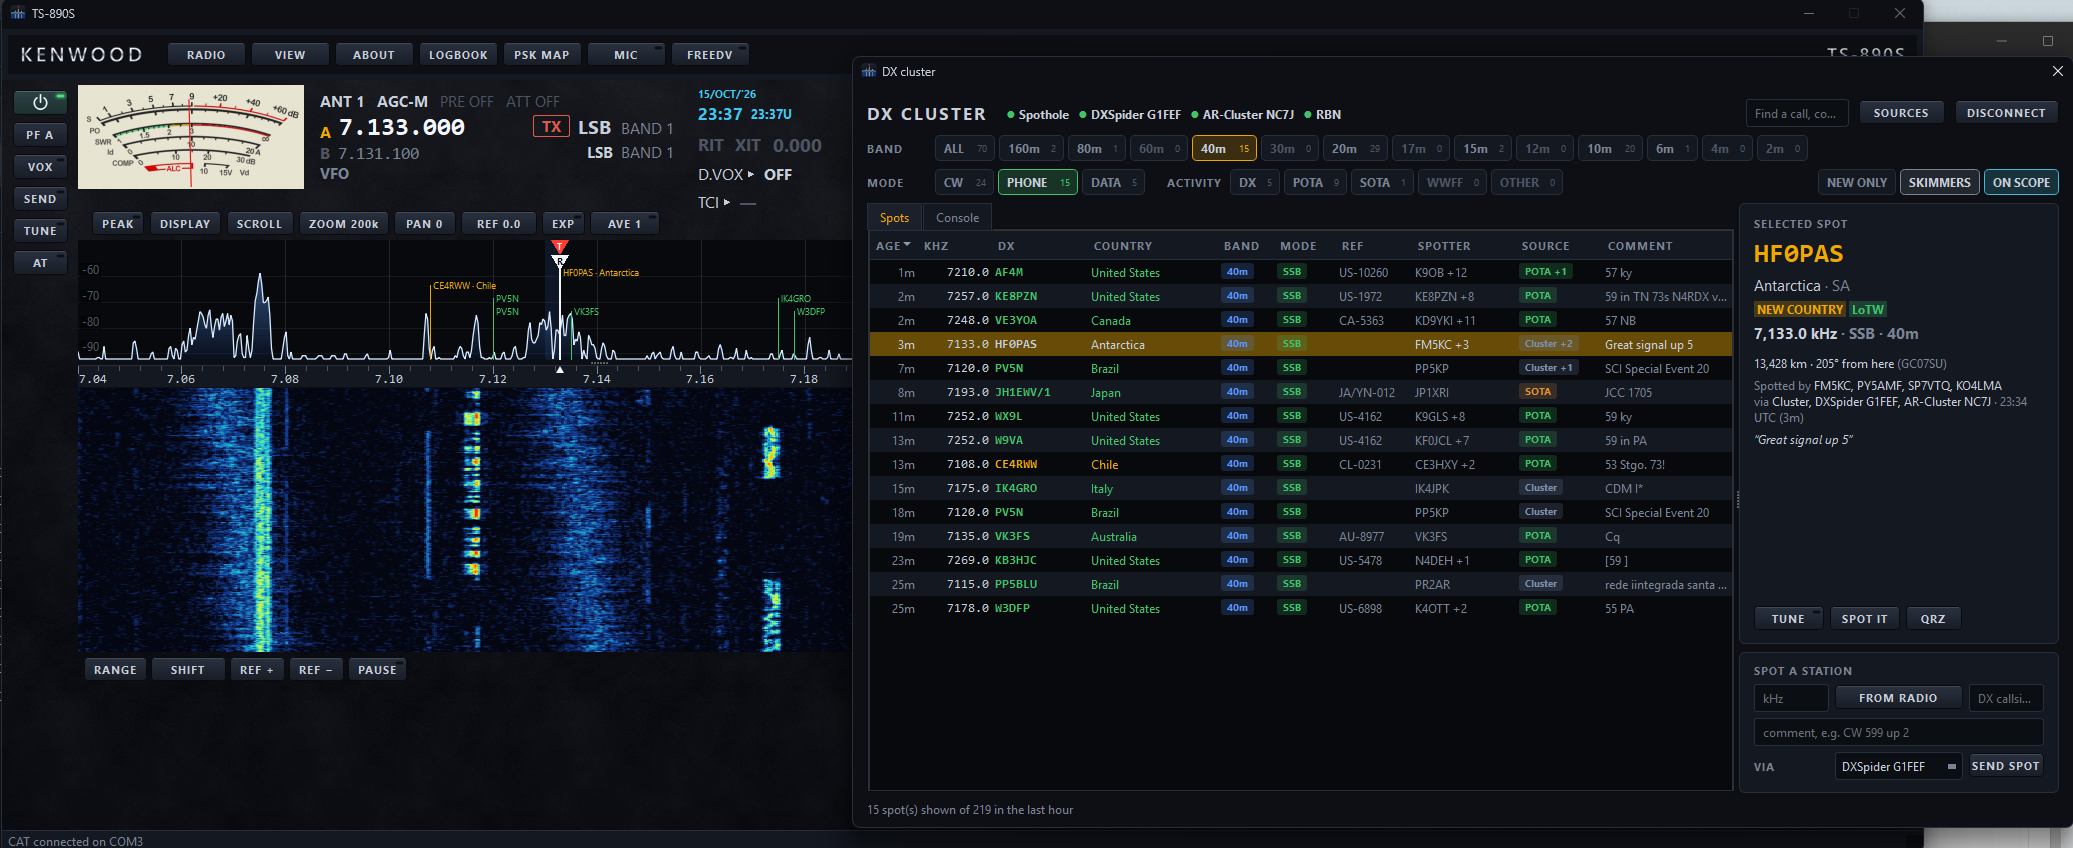The width and height of the screenshot is (2073, 848).
Task: Enable the CW mode filter
Action: point(965,183)
